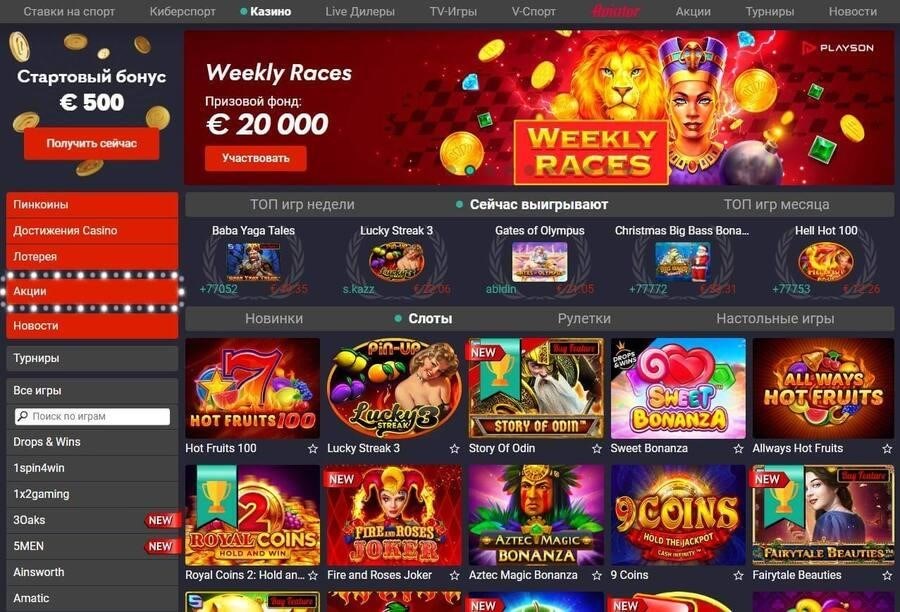This screenshot has height=612, width=900.
Task: Switch to Рулетки tab
Action: (584, 319)
